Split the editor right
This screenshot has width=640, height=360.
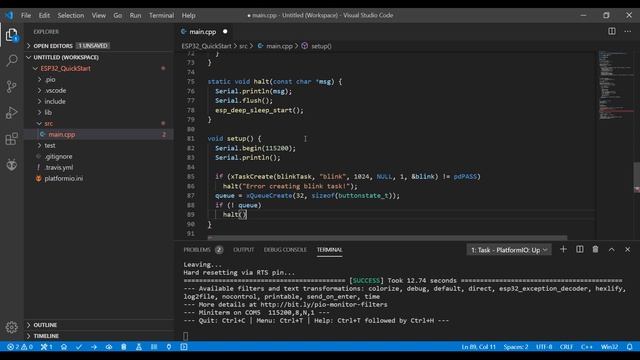tap(611, 31)
